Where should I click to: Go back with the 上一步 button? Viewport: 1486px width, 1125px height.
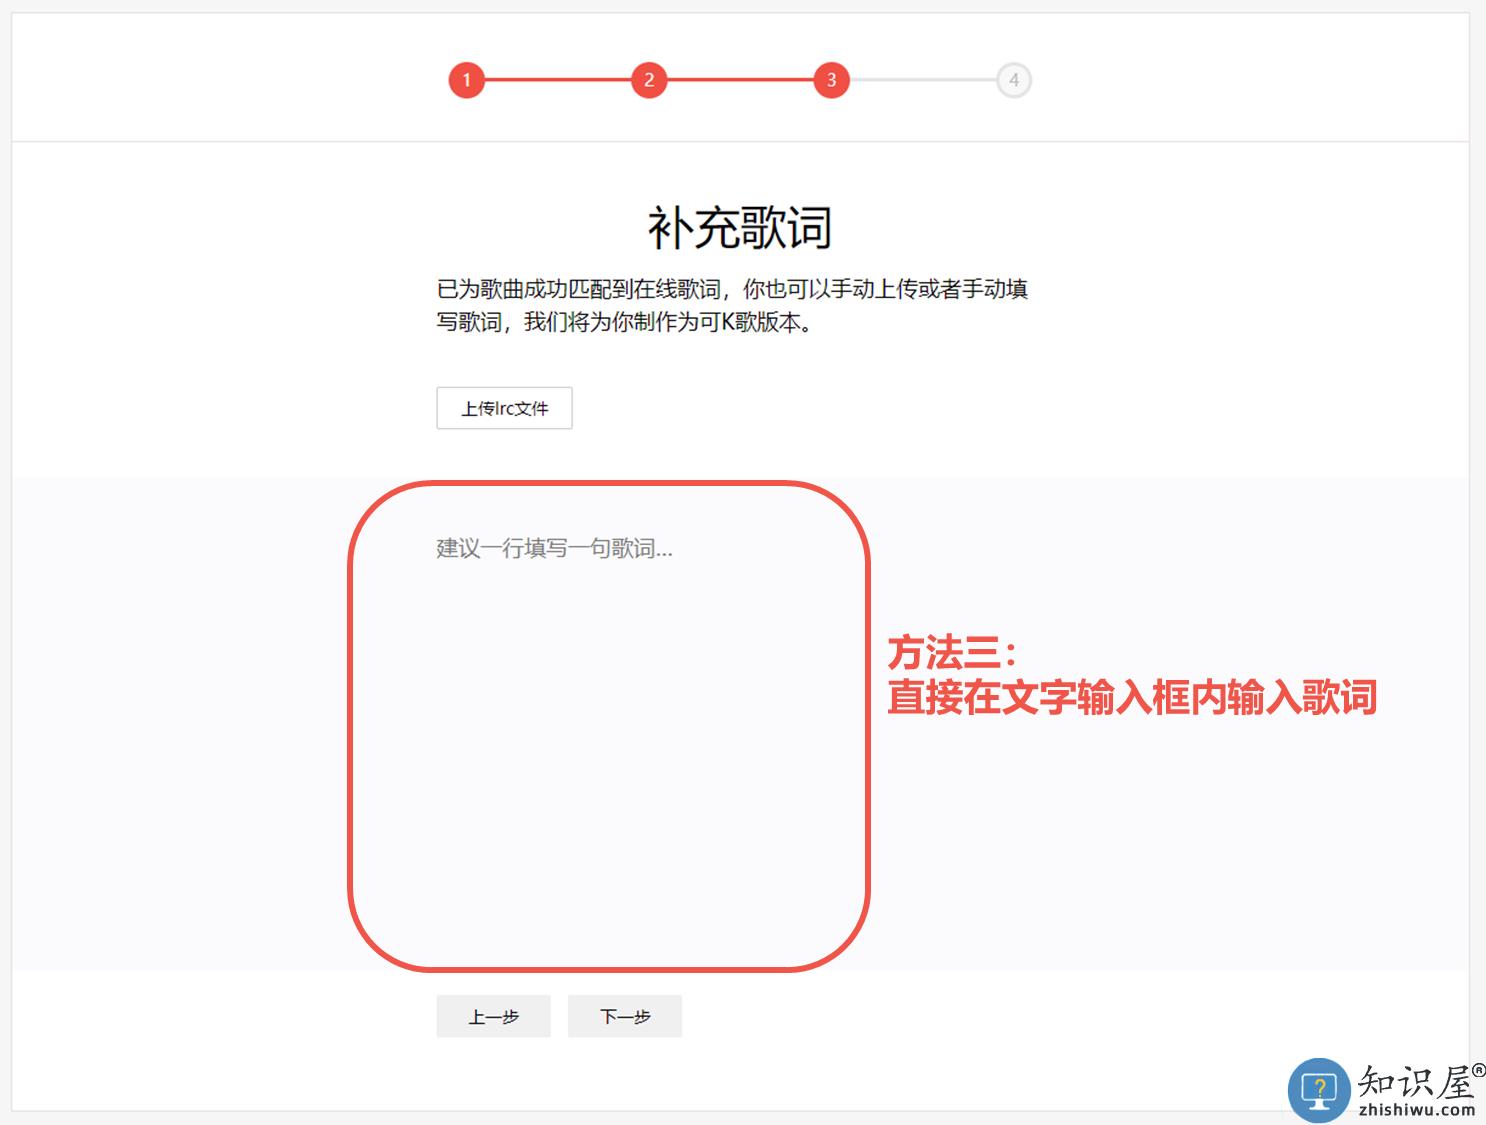(x=493, y=1016)
